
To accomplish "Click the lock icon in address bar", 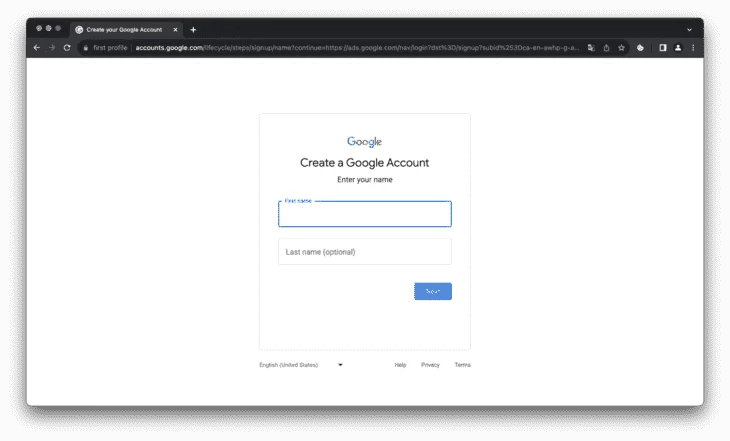I will click(x=86, y=48).
